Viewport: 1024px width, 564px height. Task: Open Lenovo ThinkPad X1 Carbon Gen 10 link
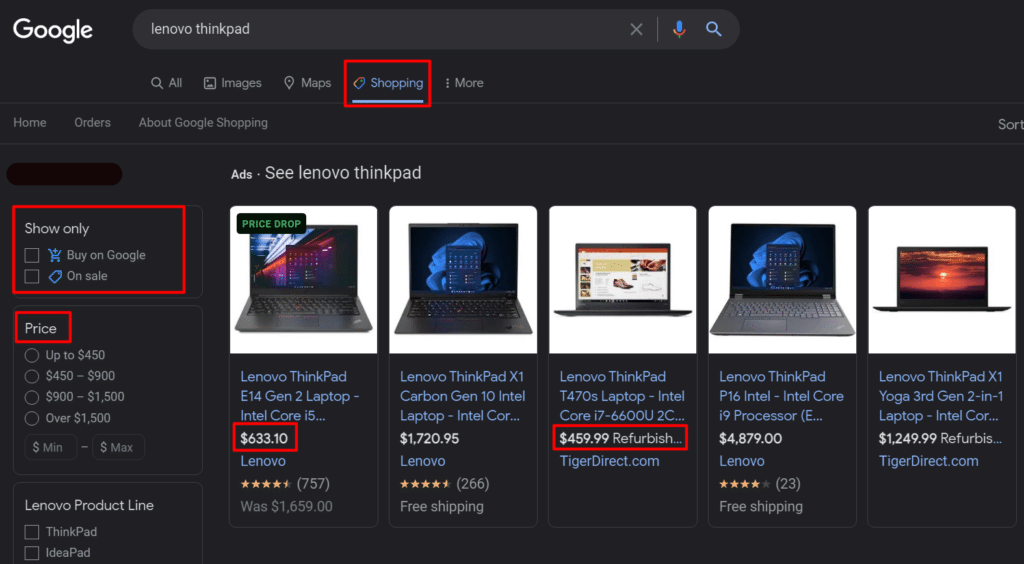[x=462, y=396]
